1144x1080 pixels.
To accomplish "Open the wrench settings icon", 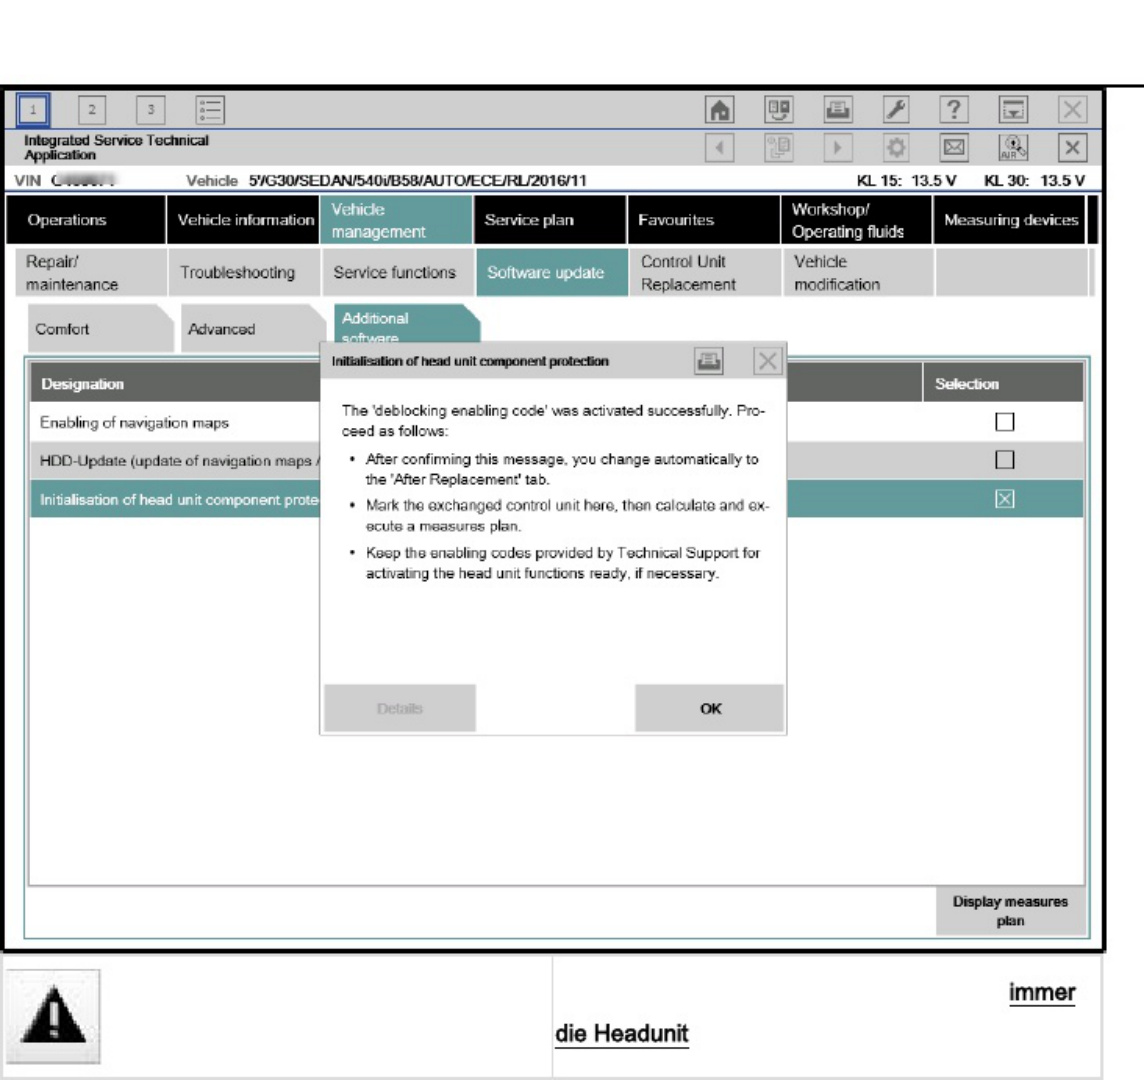I will [x=896, y=110].
